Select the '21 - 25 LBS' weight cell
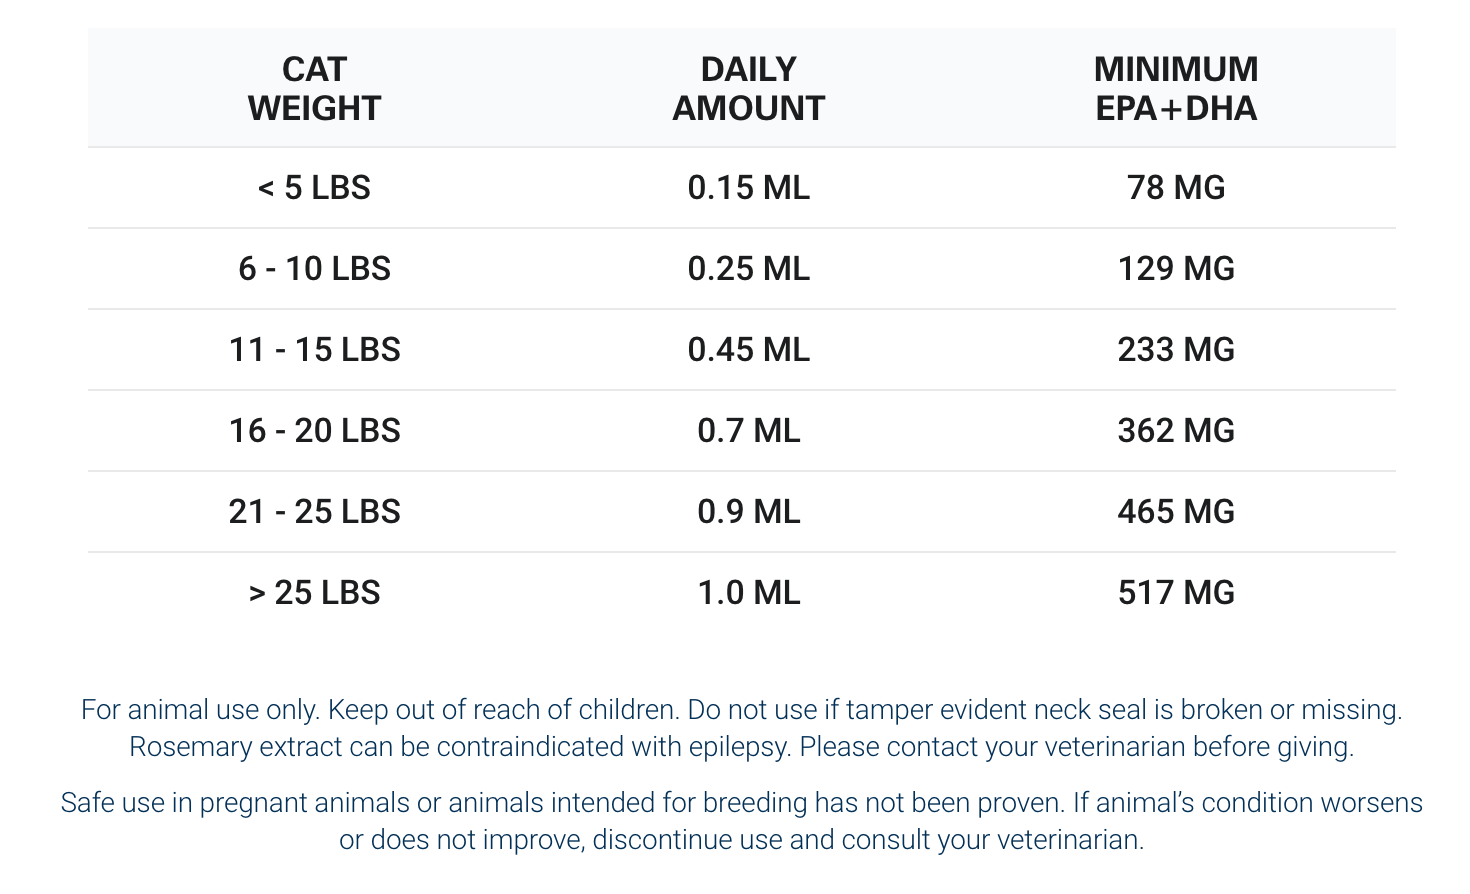Viewport: 1470px width, 894px height. (x=314, y=512)
